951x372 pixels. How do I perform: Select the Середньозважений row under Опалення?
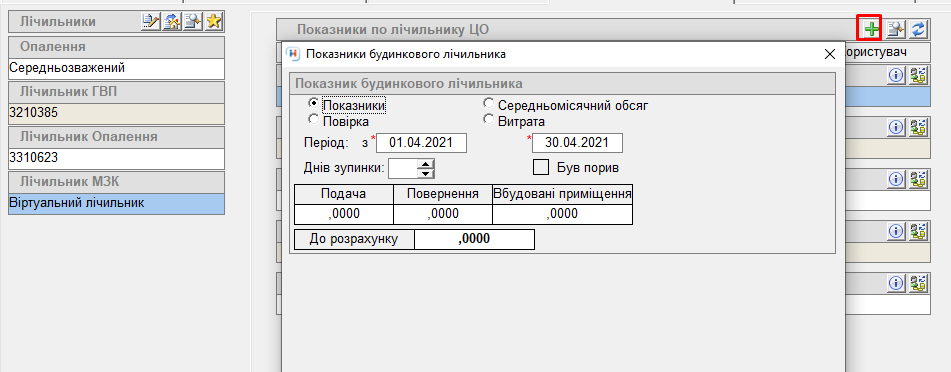116,69
